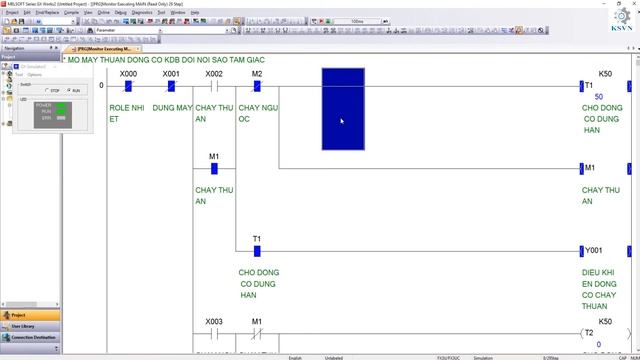Click the GX Simulator2 window icon
Screen dimensions: 640x360
(16, 67)
